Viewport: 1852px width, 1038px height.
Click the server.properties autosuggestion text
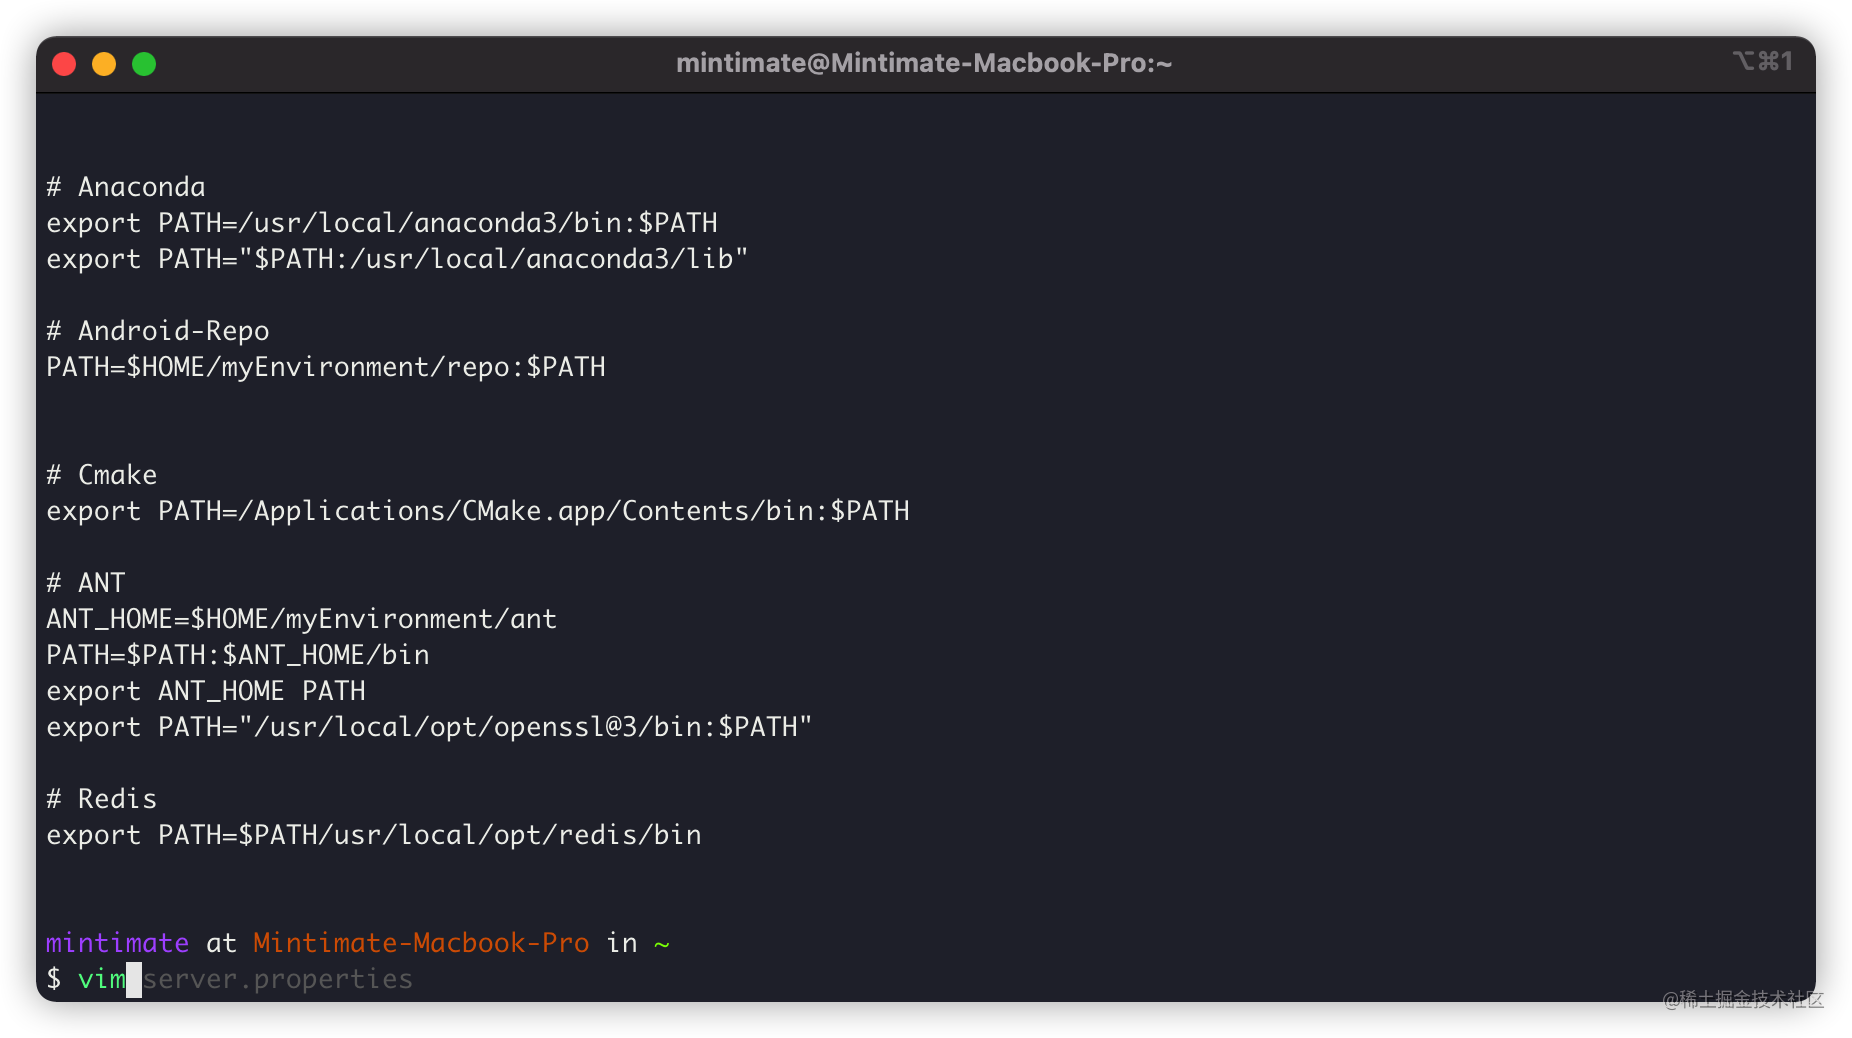(x=277, y=979)
